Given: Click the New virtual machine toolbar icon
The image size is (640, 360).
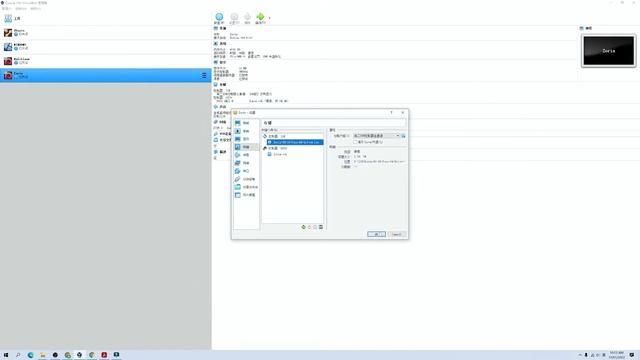Looking at the screenshot, I should click(x=219, y=17).
